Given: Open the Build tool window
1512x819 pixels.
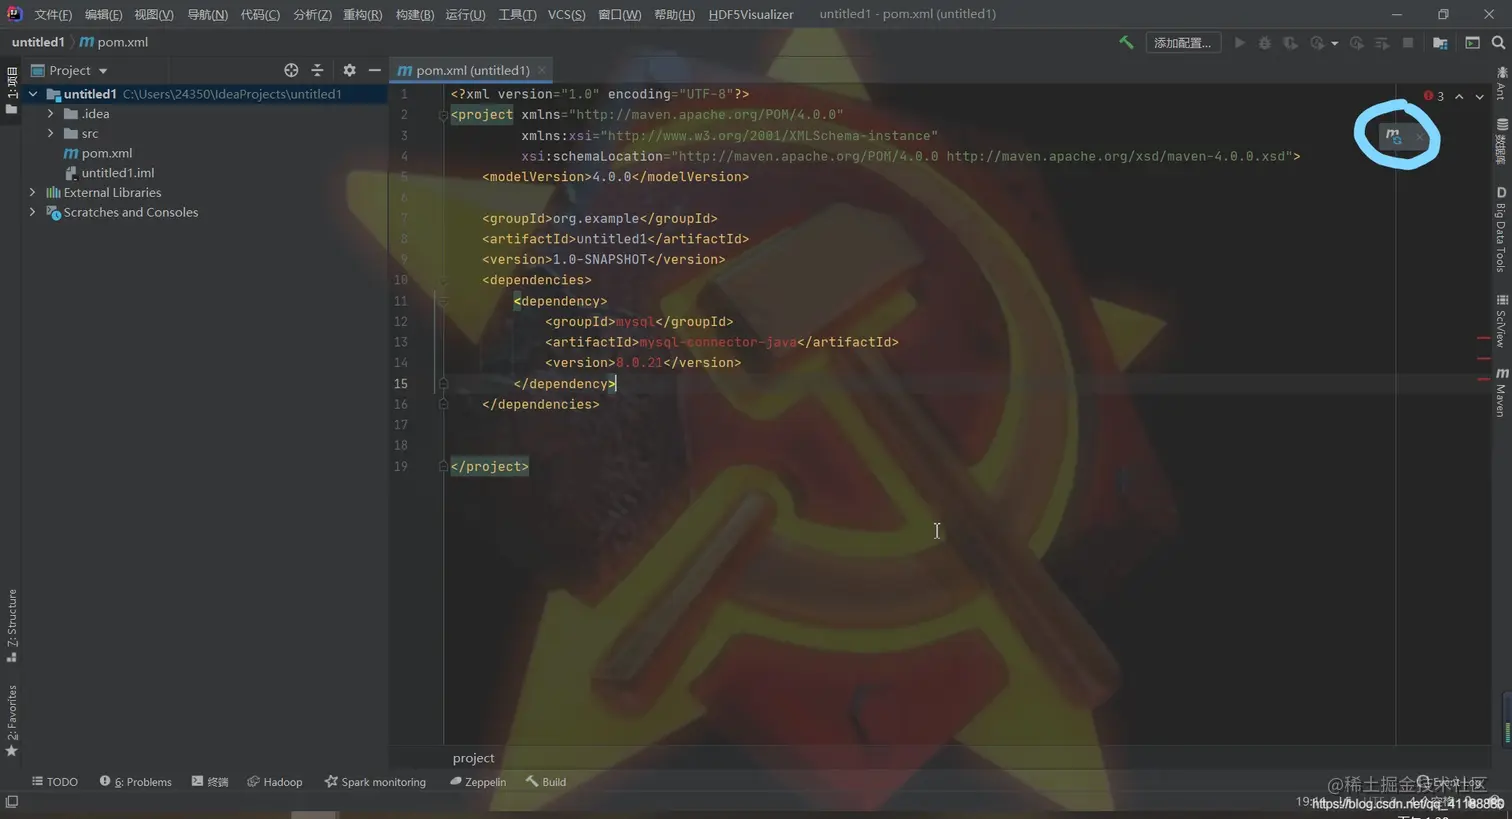Looking at the screenshot, I should click(x=546, y=782).
